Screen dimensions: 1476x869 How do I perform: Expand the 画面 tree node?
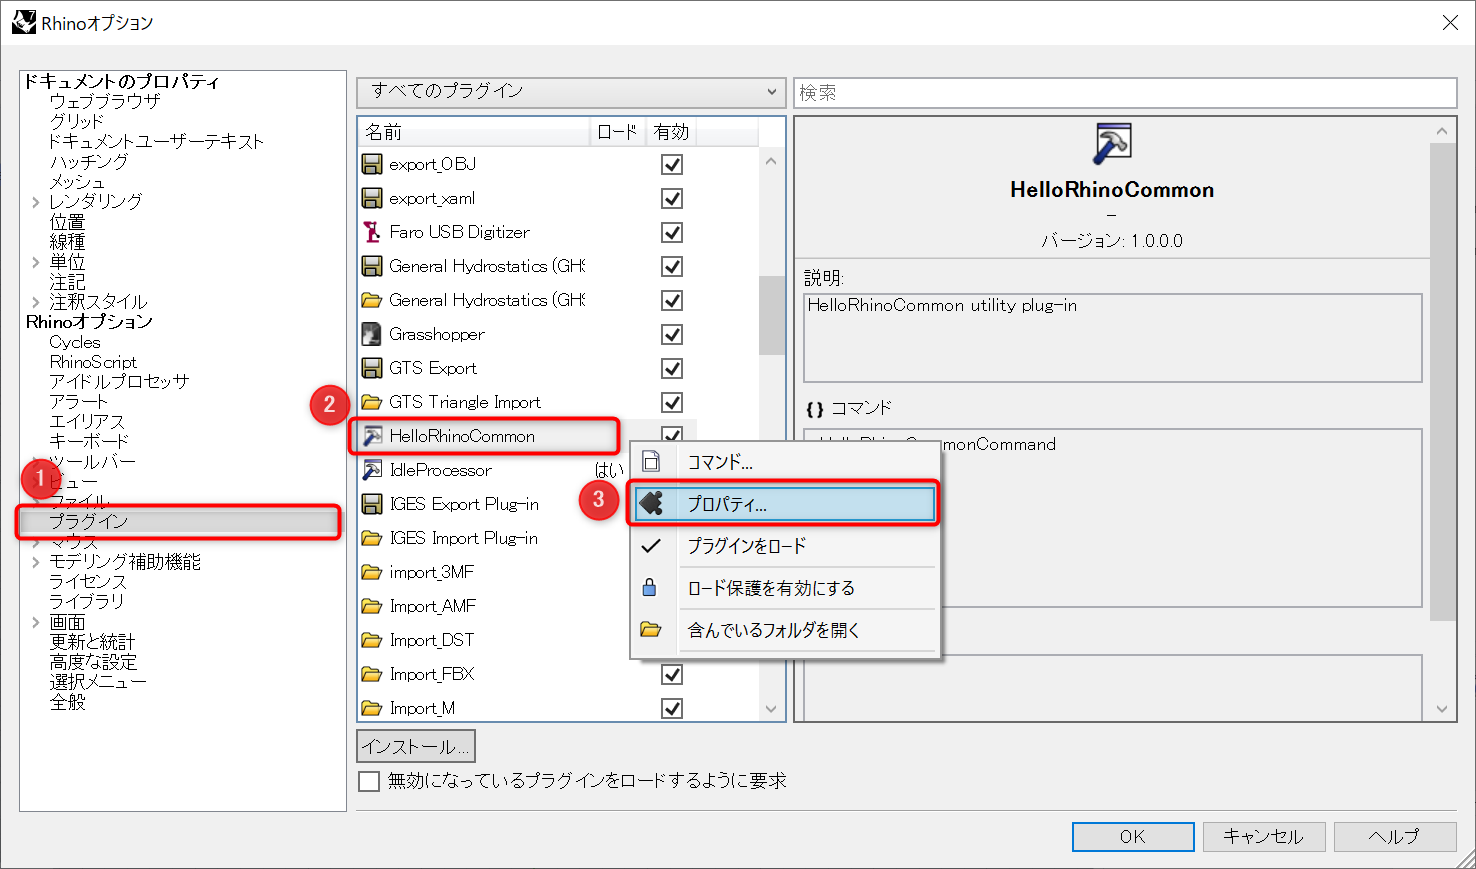36,622
